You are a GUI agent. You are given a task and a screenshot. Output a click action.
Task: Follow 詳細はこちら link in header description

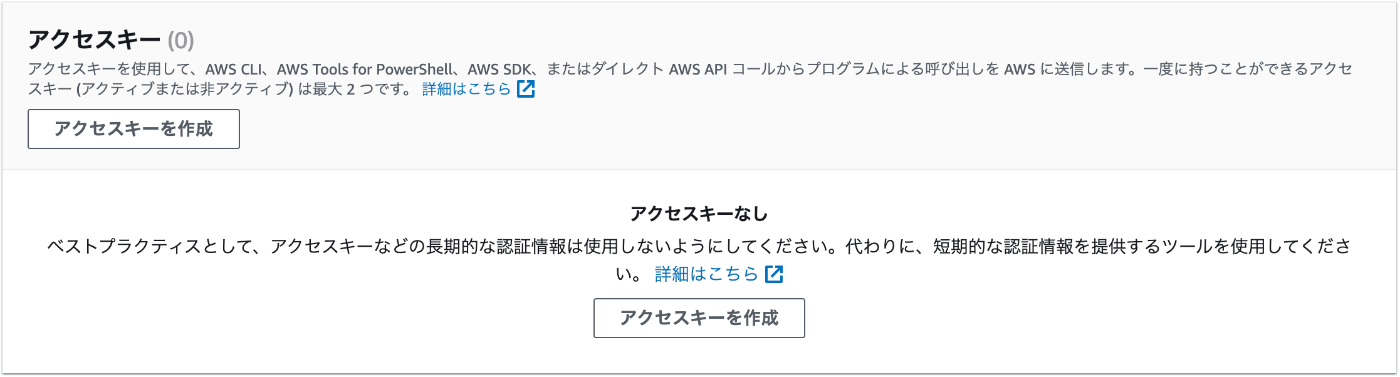pos(466,89)
